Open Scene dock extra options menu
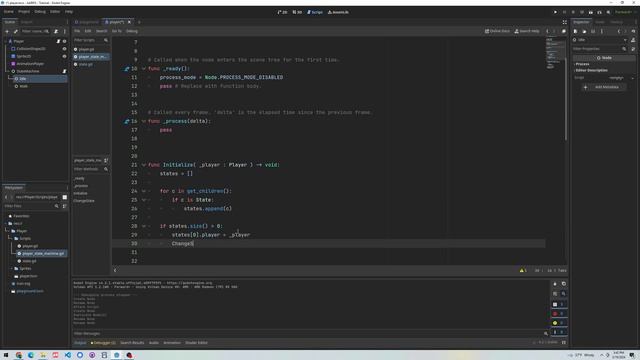The width and height of the screenshot is (640, 360). 64,31
